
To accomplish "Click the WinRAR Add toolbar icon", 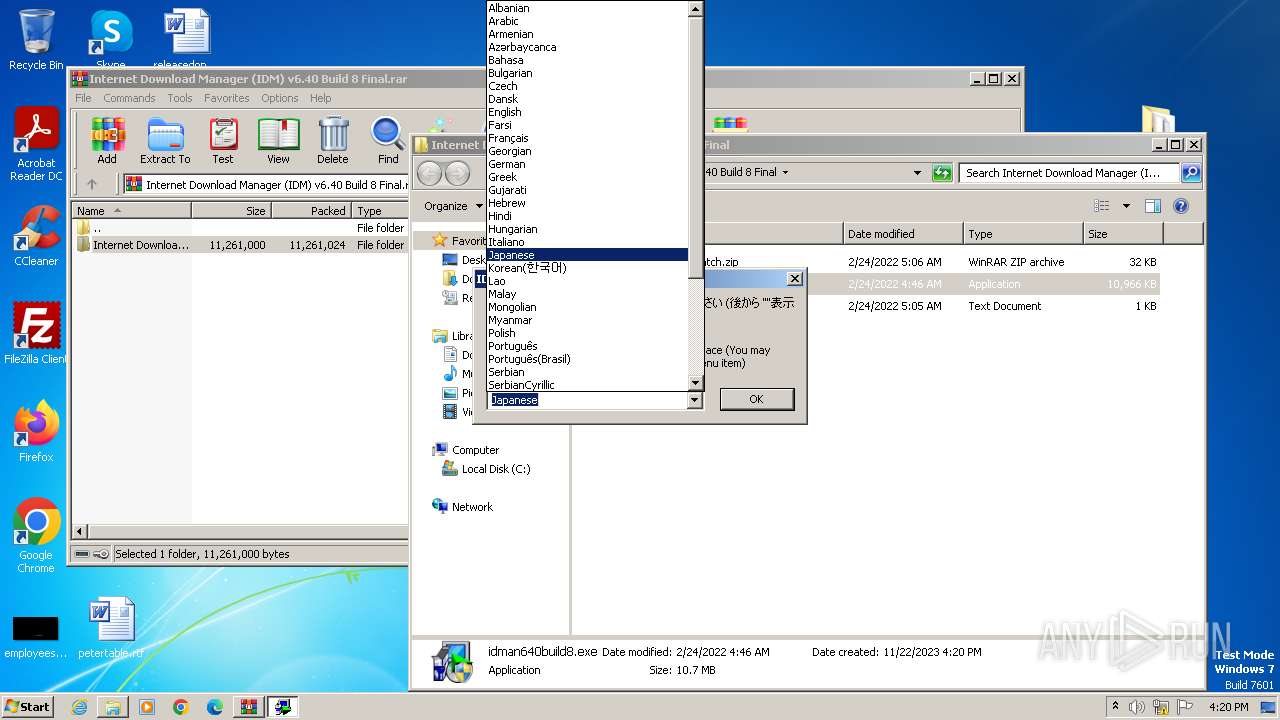I will [x=107, y=141].
